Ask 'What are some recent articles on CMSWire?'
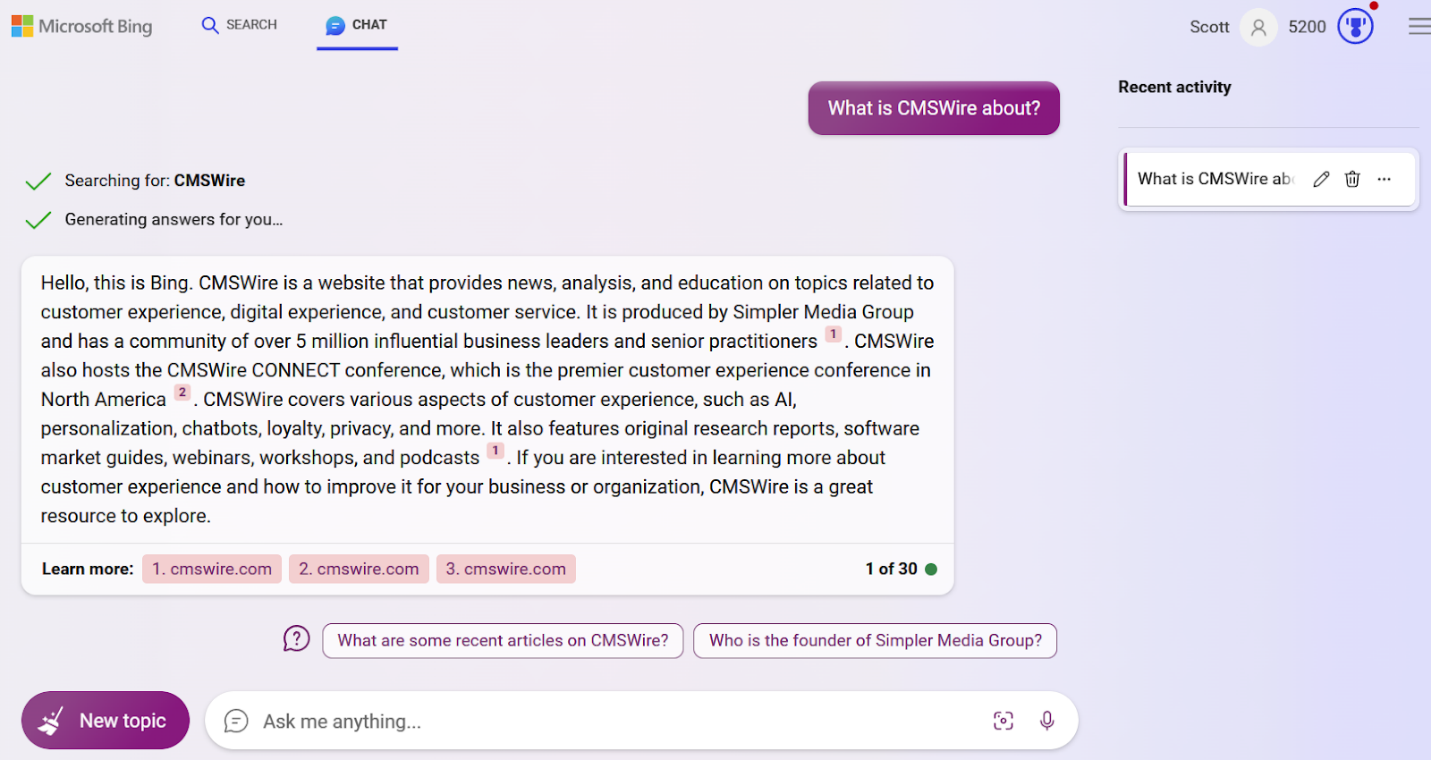 click(502, 641)
